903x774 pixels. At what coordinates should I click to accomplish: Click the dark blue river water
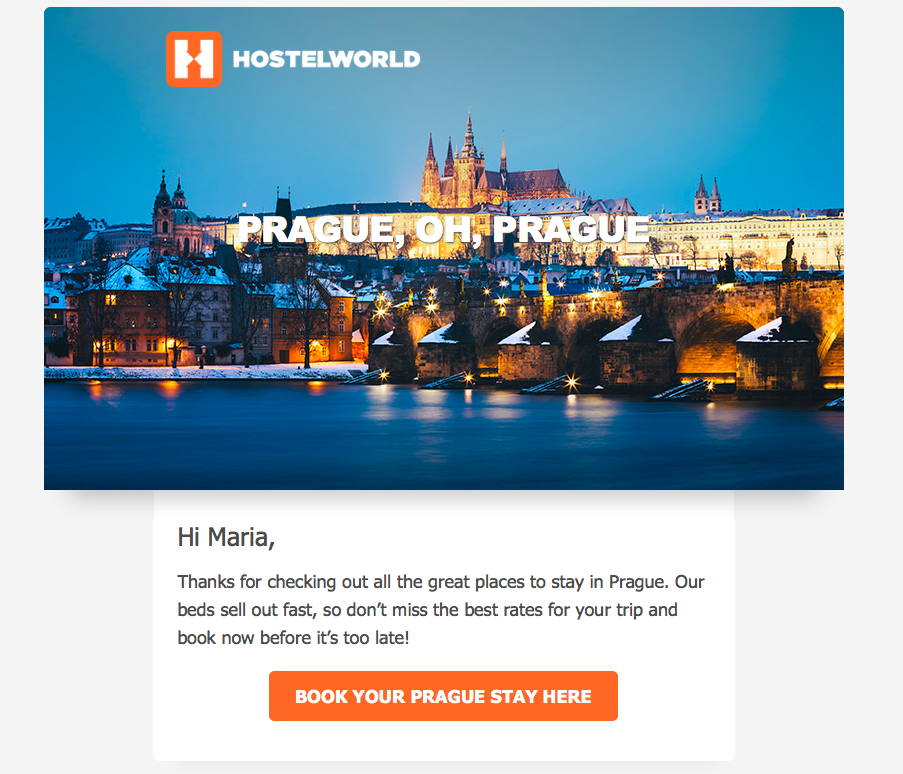pos(443,438)
